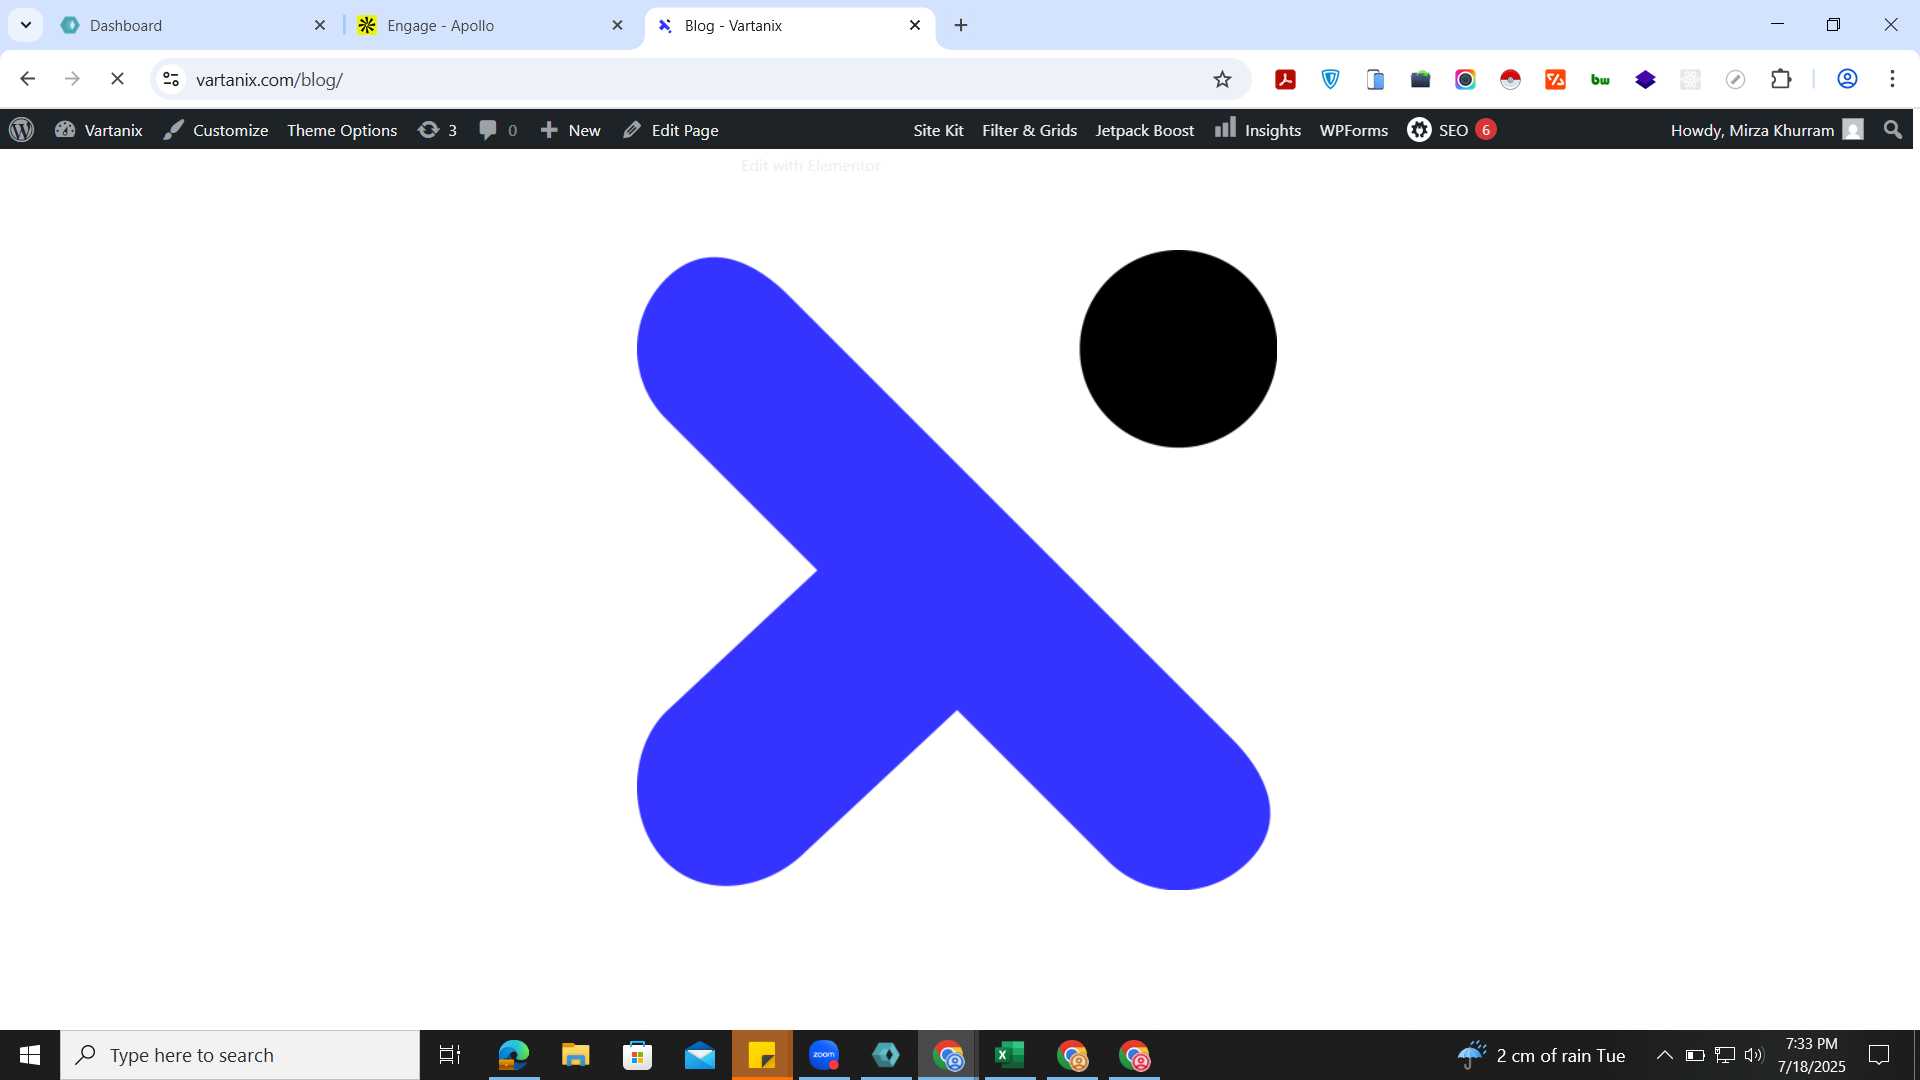Open the rain weather widget
This screenshot has height=1080, width=1920.
1541,1055
